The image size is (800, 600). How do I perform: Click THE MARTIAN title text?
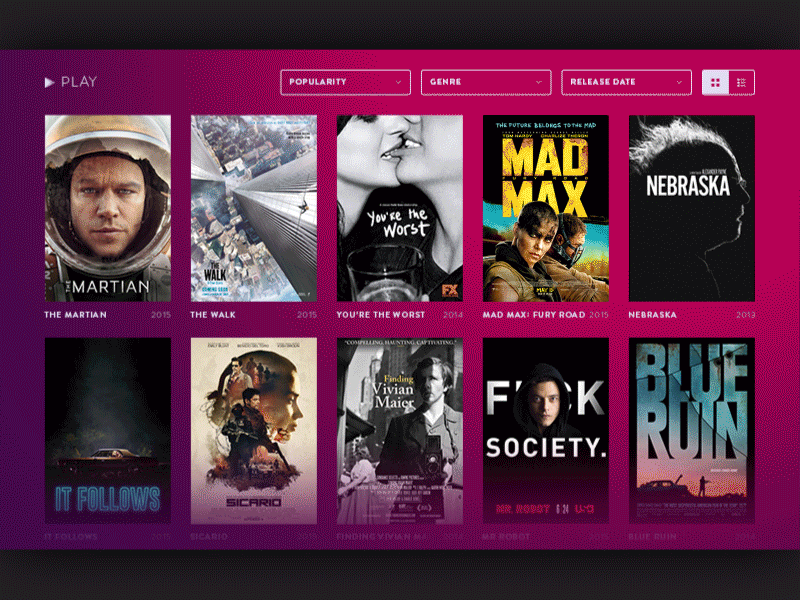76,315
